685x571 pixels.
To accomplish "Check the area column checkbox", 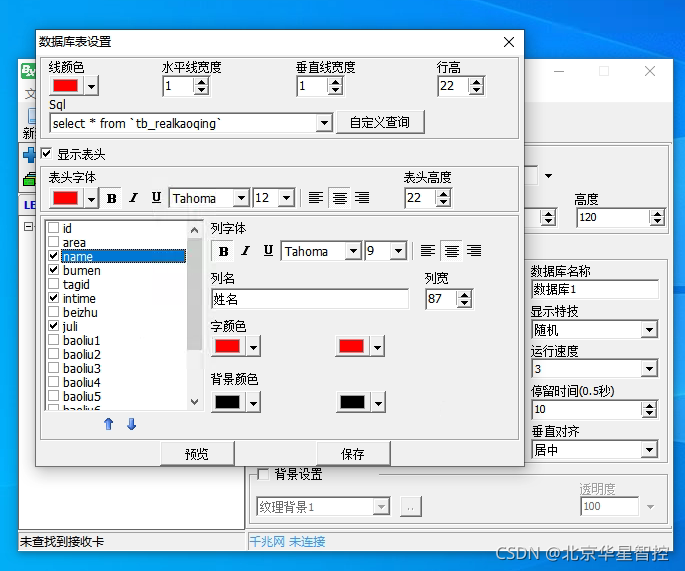I will pyautogui.click(x=54, y=242).
